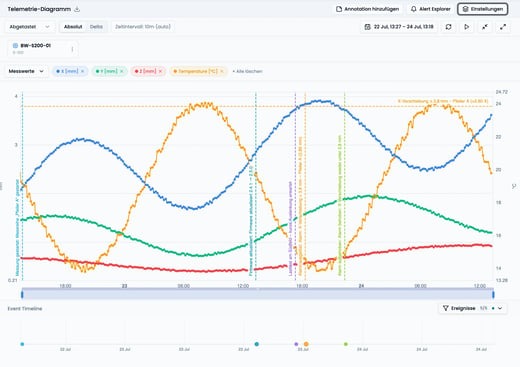Viewport: 520px width, 367px height.
Task: Click the 24.72 right axis maximum label
Action: tap(502, 92)
